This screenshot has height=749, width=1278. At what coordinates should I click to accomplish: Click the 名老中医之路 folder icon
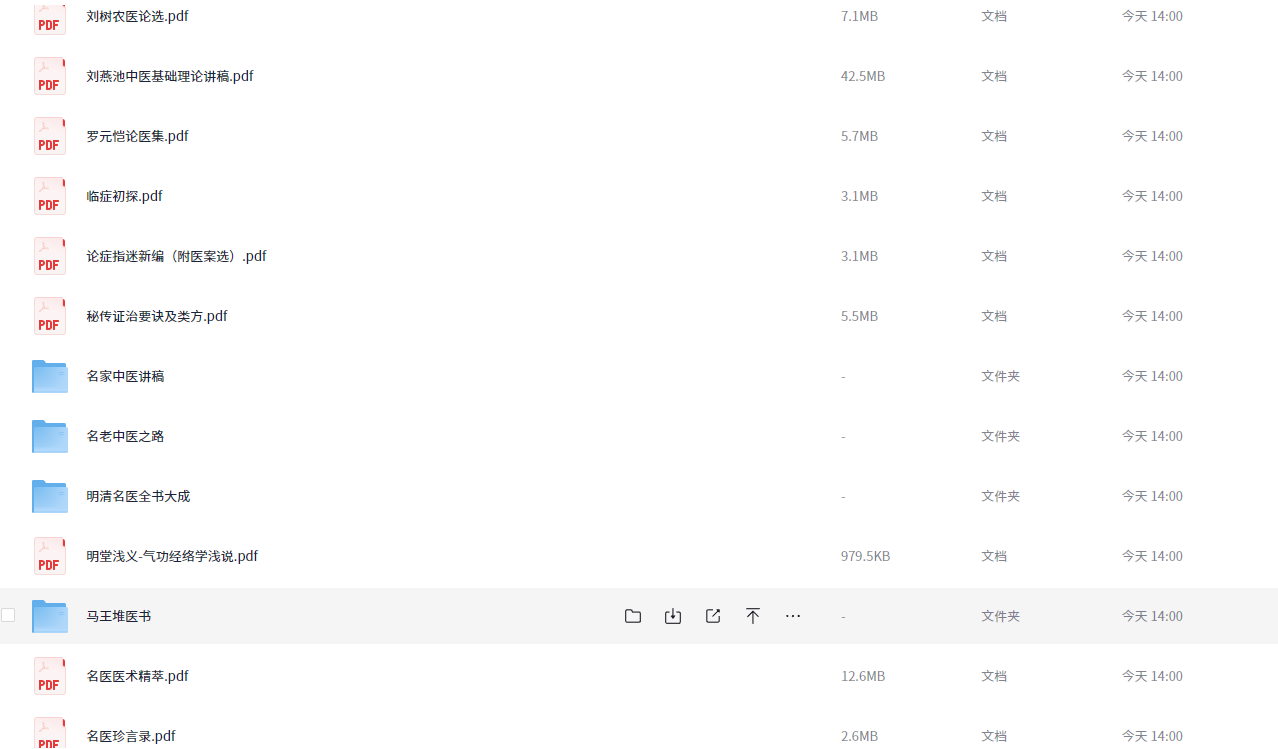(x=50, y=436)
